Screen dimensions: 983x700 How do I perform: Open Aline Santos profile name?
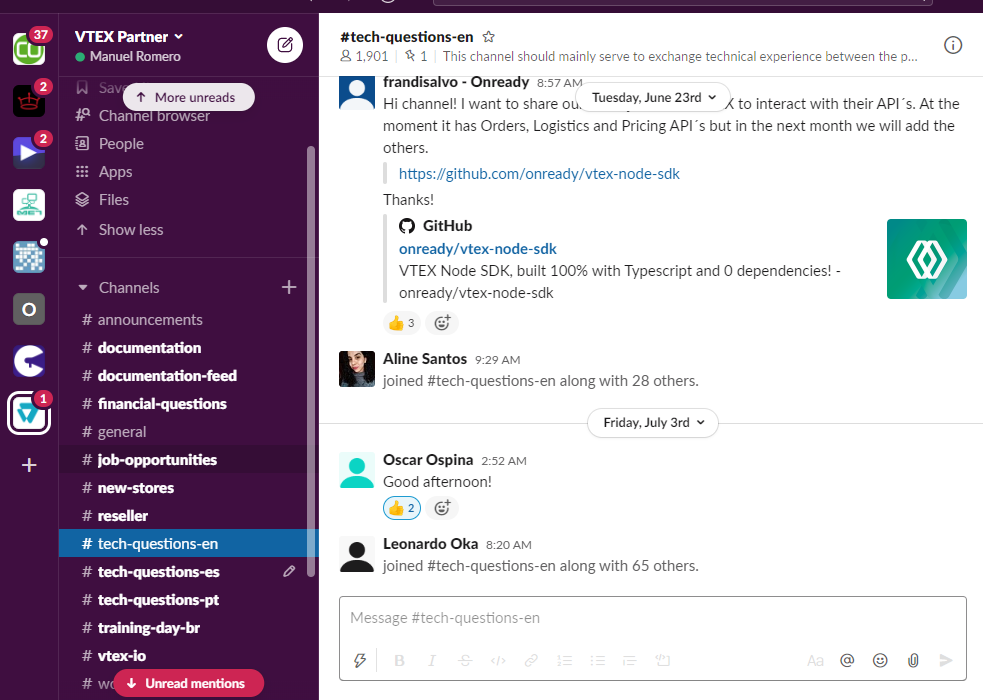click(x=425, y=359)
